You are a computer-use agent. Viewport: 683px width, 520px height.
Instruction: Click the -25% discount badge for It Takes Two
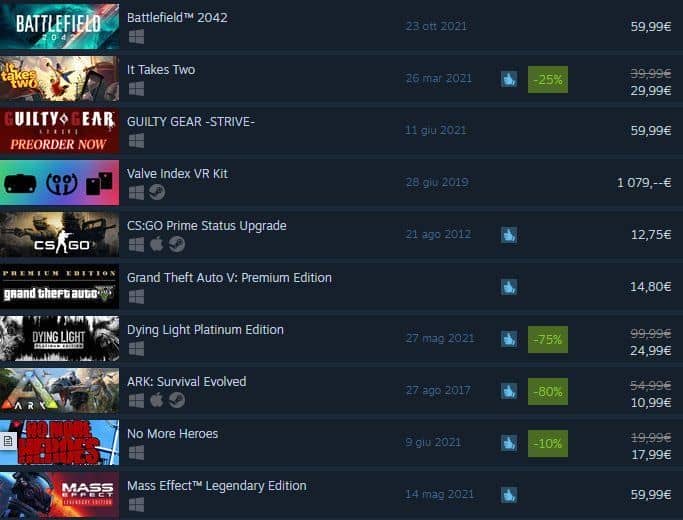pos(548,79)
